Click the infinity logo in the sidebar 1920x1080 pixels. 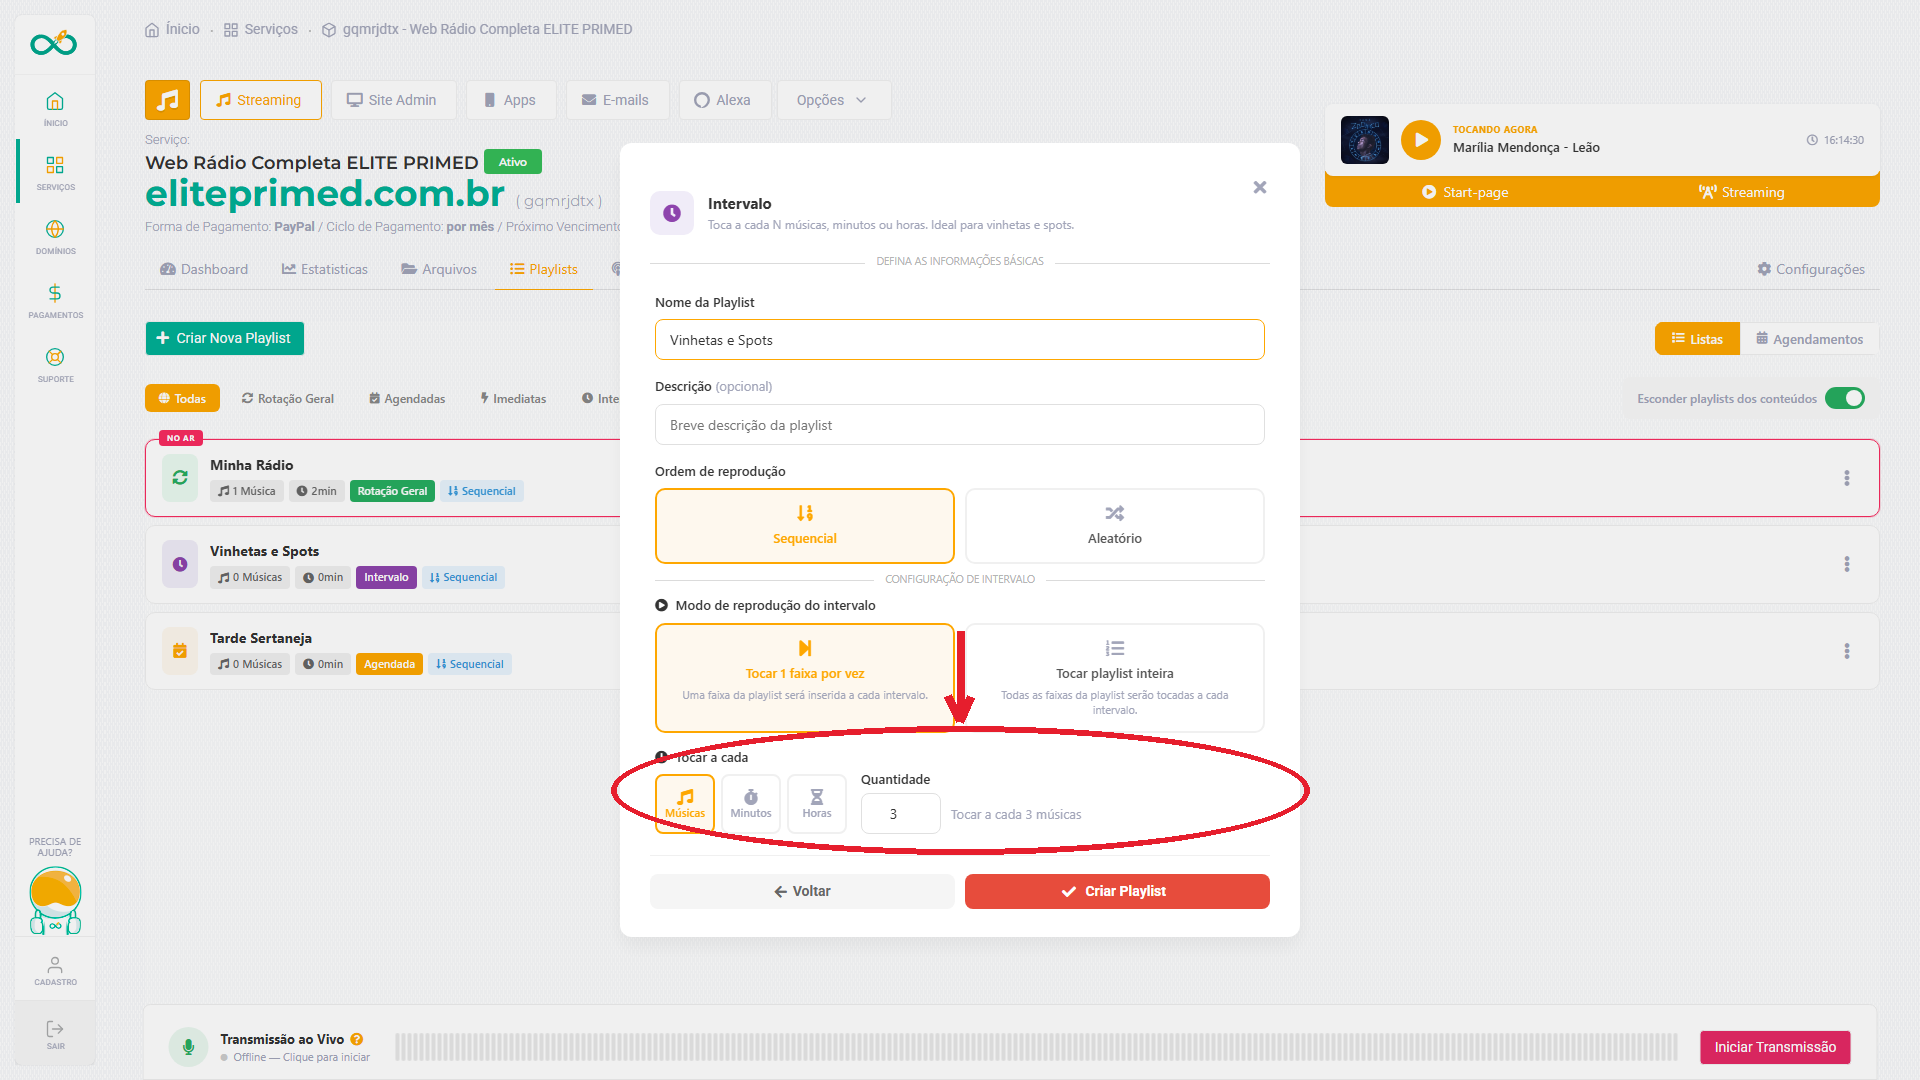pyautogui.click(x=53, y=43)
